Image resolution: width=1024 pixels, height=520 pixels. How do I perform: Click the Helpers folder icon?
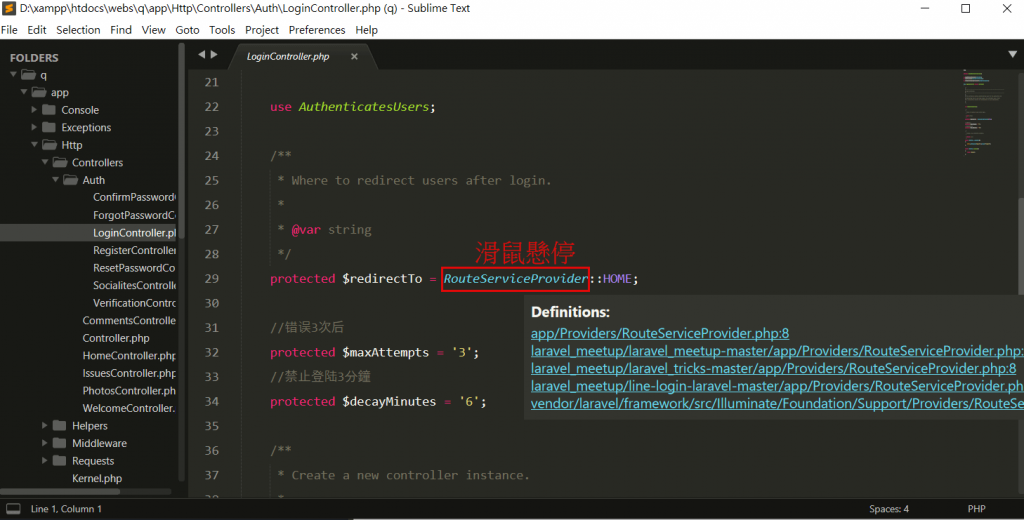(59, 425)
